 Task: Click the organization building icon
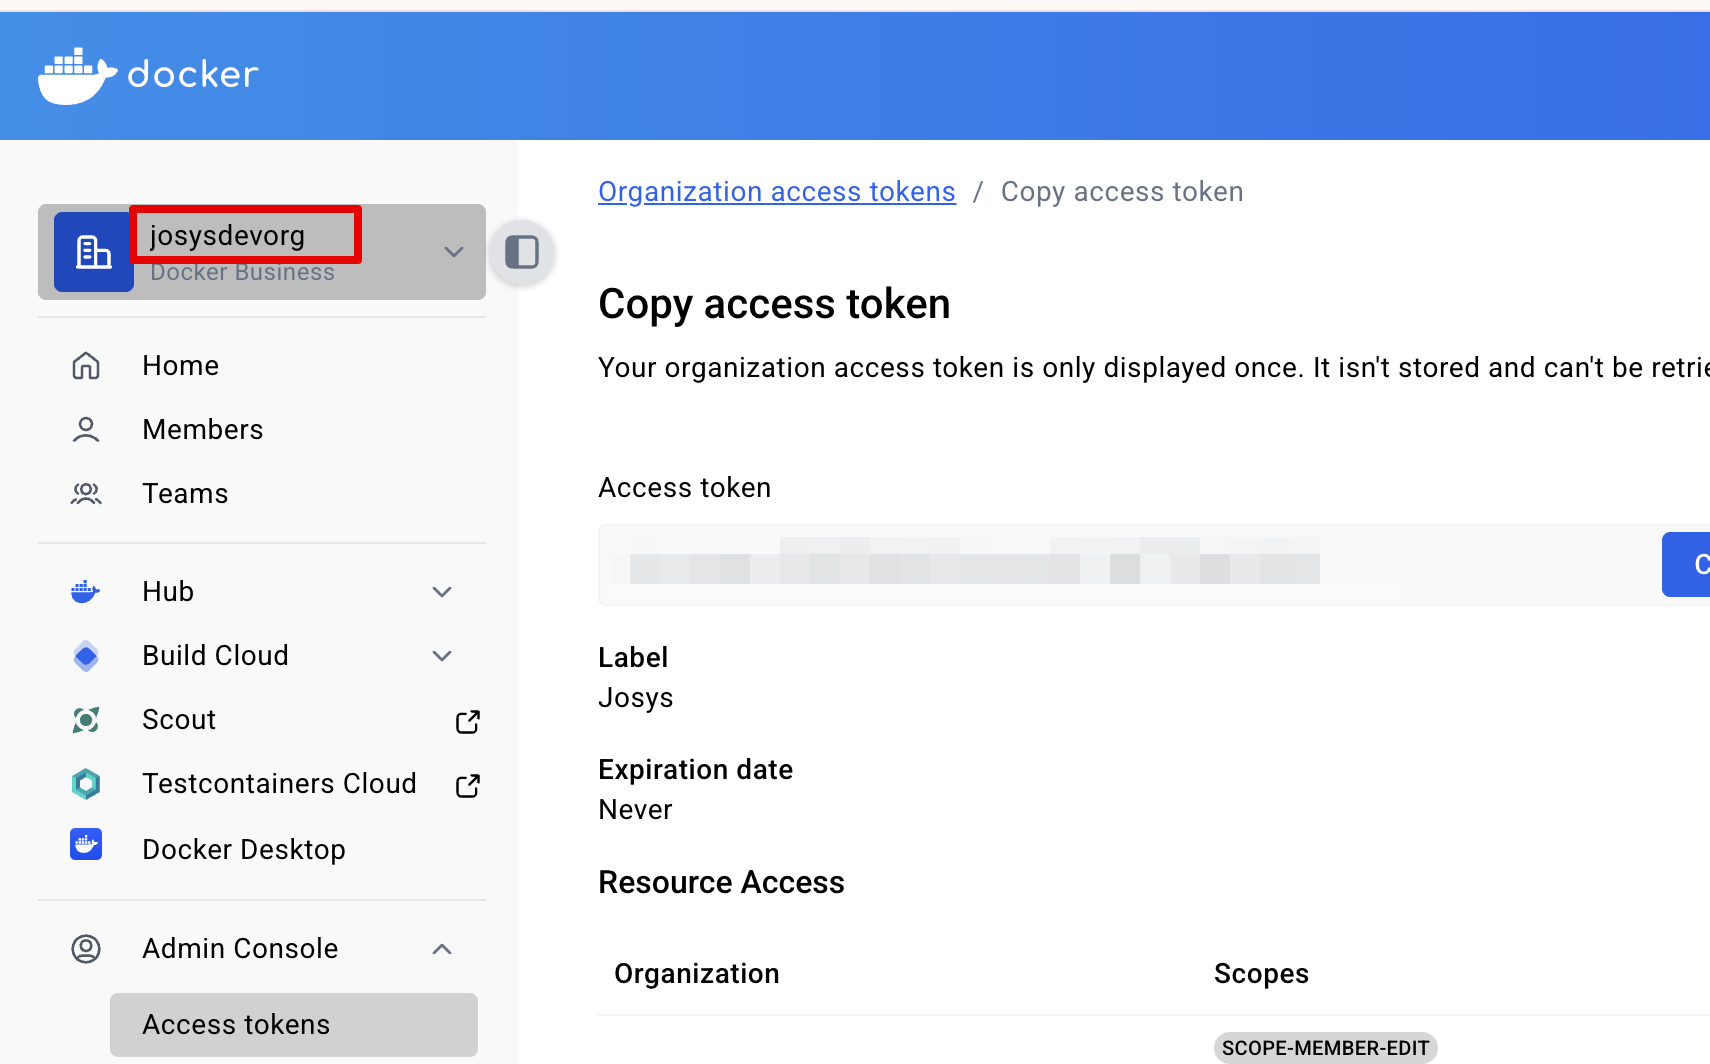click(x=94, y=252)
